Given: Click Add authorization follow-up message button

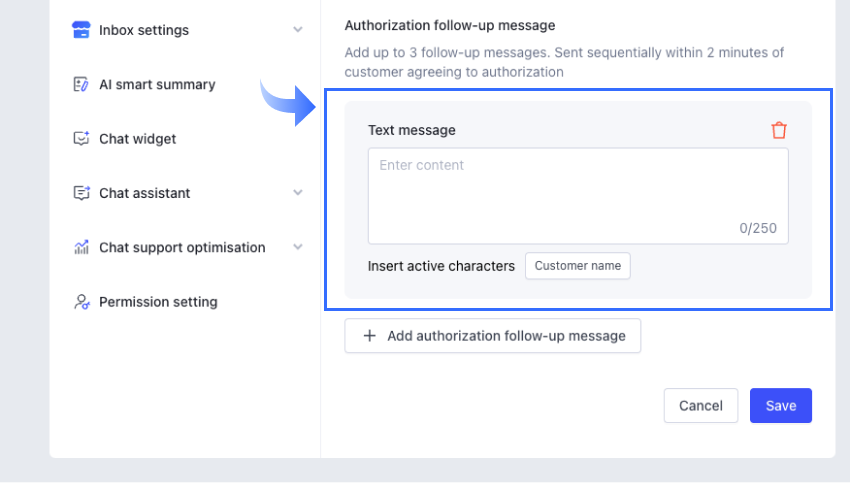Looking at the screenshot, I should 492,336.
